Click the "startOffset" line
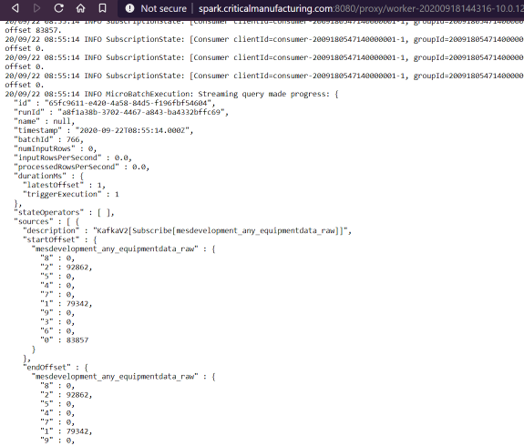Screen dimensions: 524x446 pos(60,240)
